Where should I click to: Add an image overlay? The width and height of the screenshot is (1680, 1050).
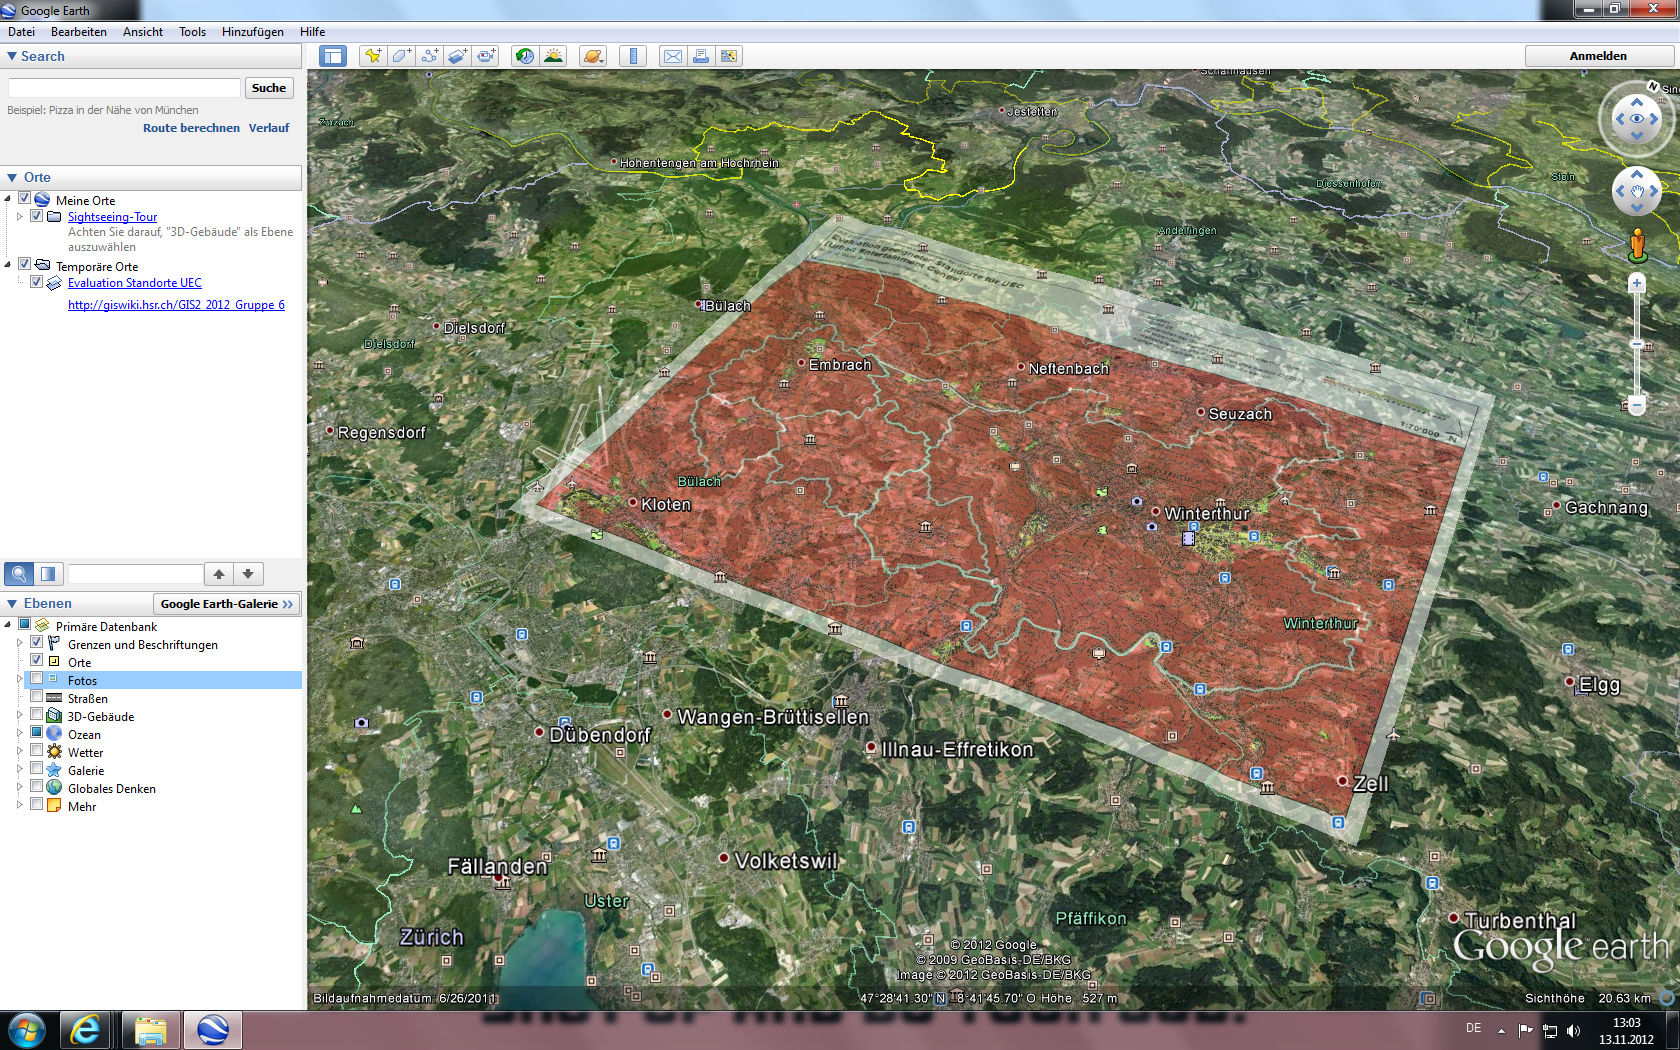[457, 57]
